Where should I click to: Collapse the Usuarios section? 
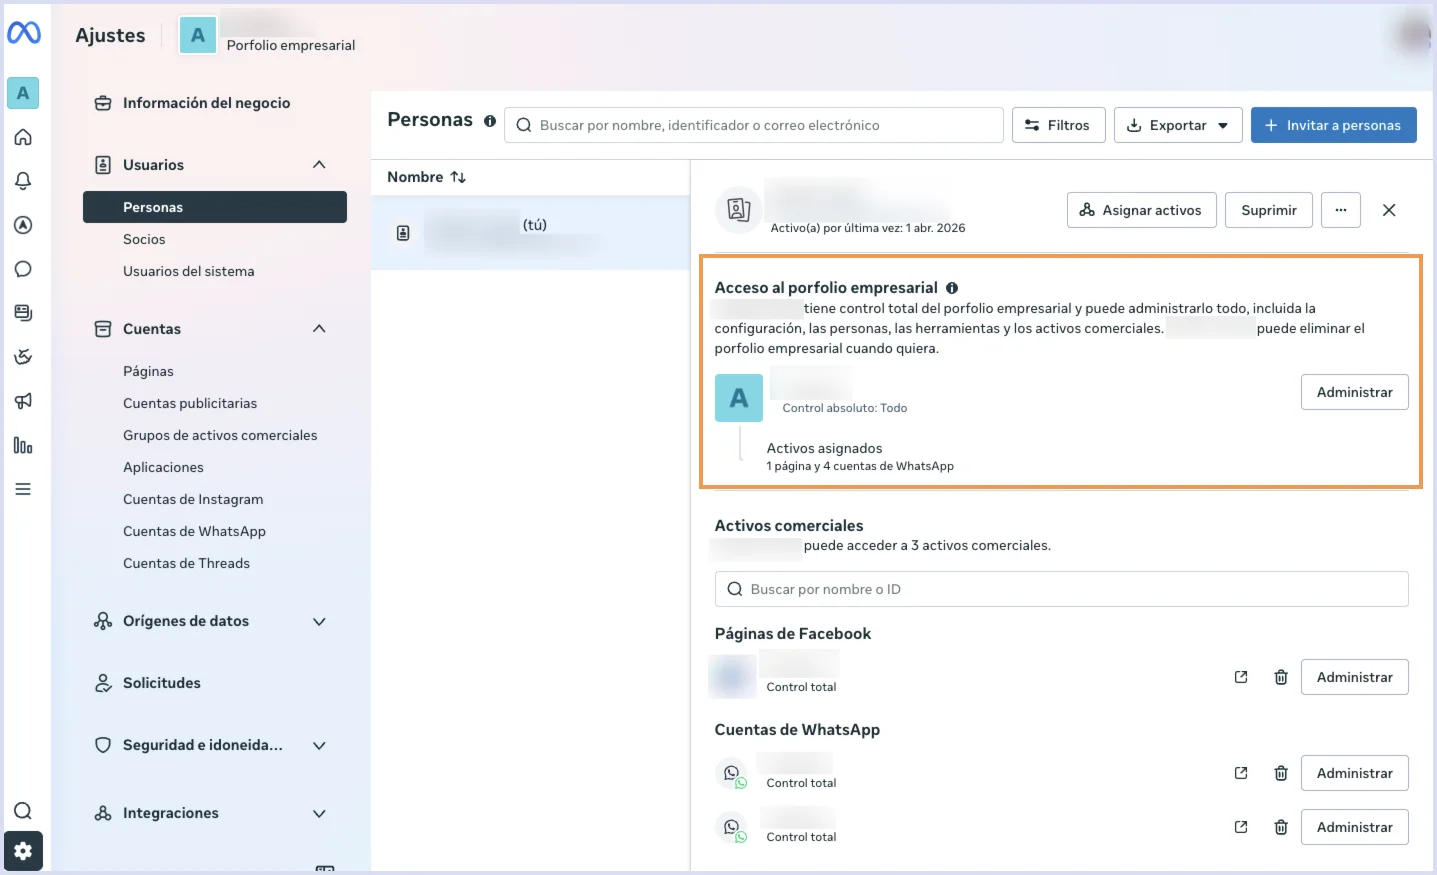point(319,165)
